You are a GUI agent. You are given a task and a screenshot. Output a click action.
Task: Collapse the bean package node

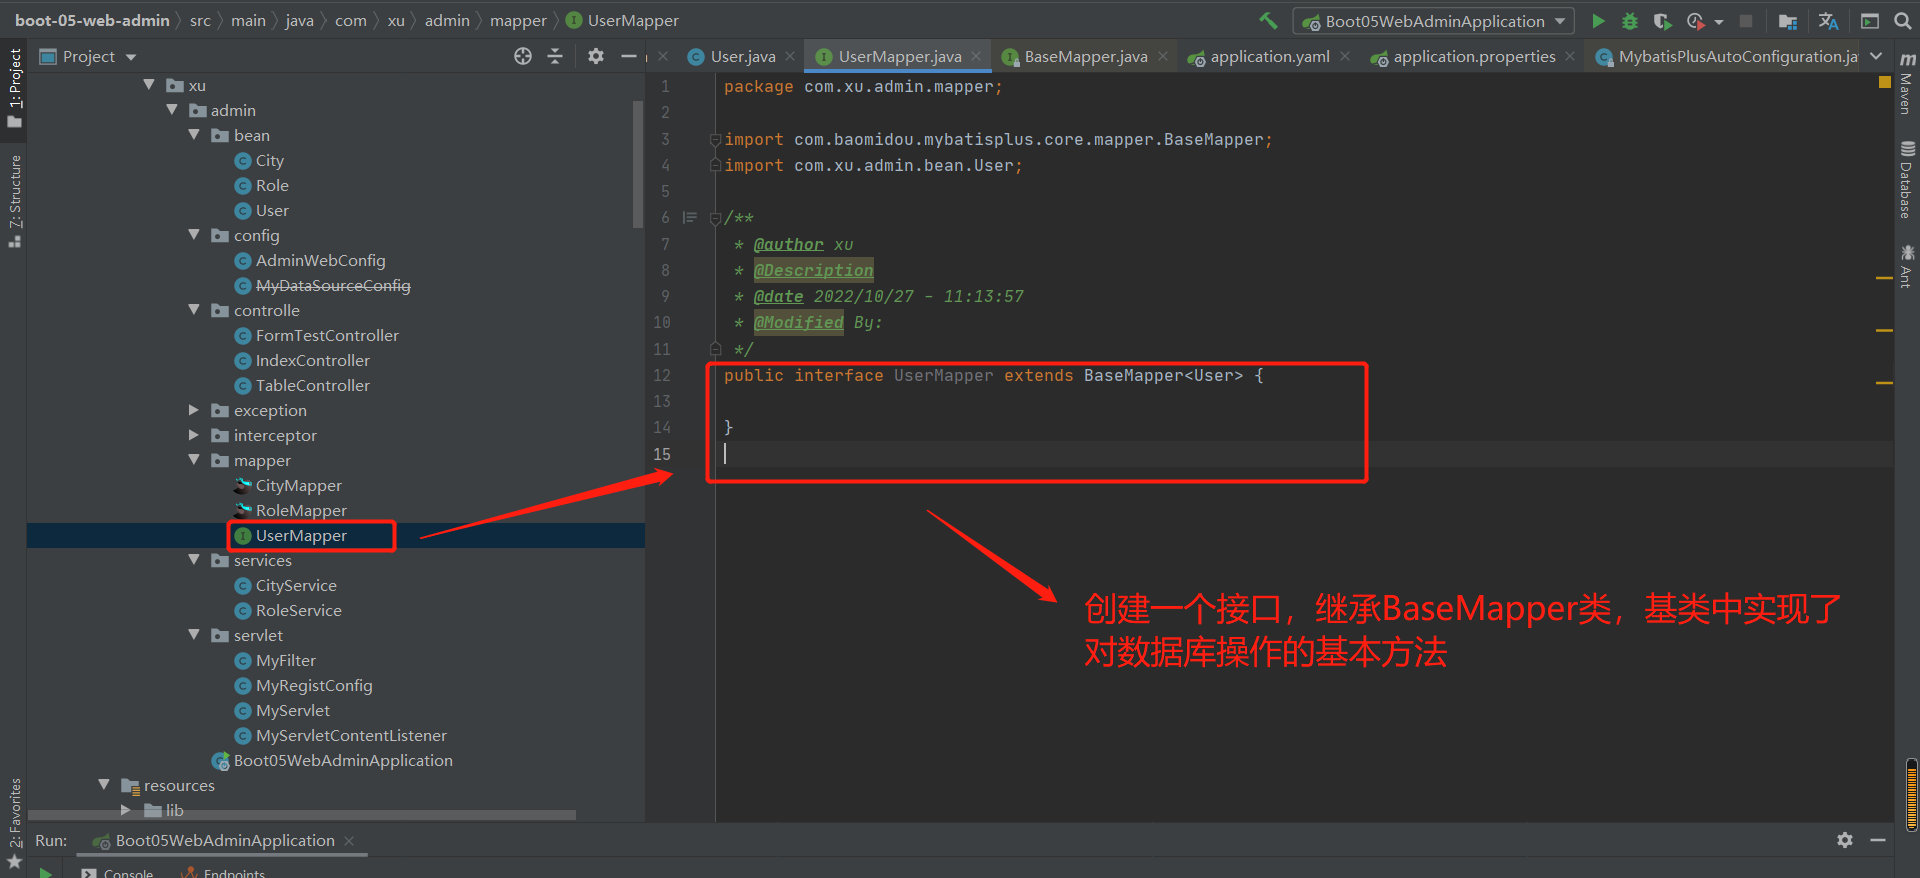194,135
